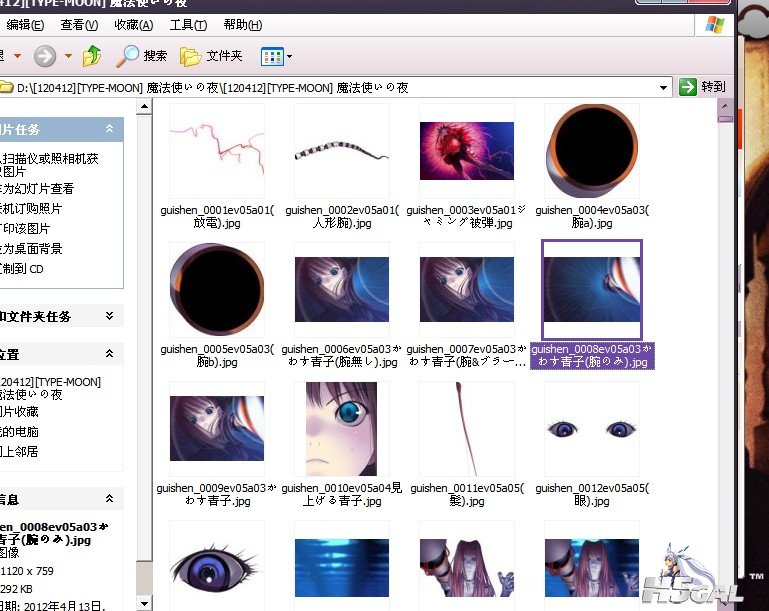
Task: Click the Forward navigation arrow button
Action: coord(45,56)
